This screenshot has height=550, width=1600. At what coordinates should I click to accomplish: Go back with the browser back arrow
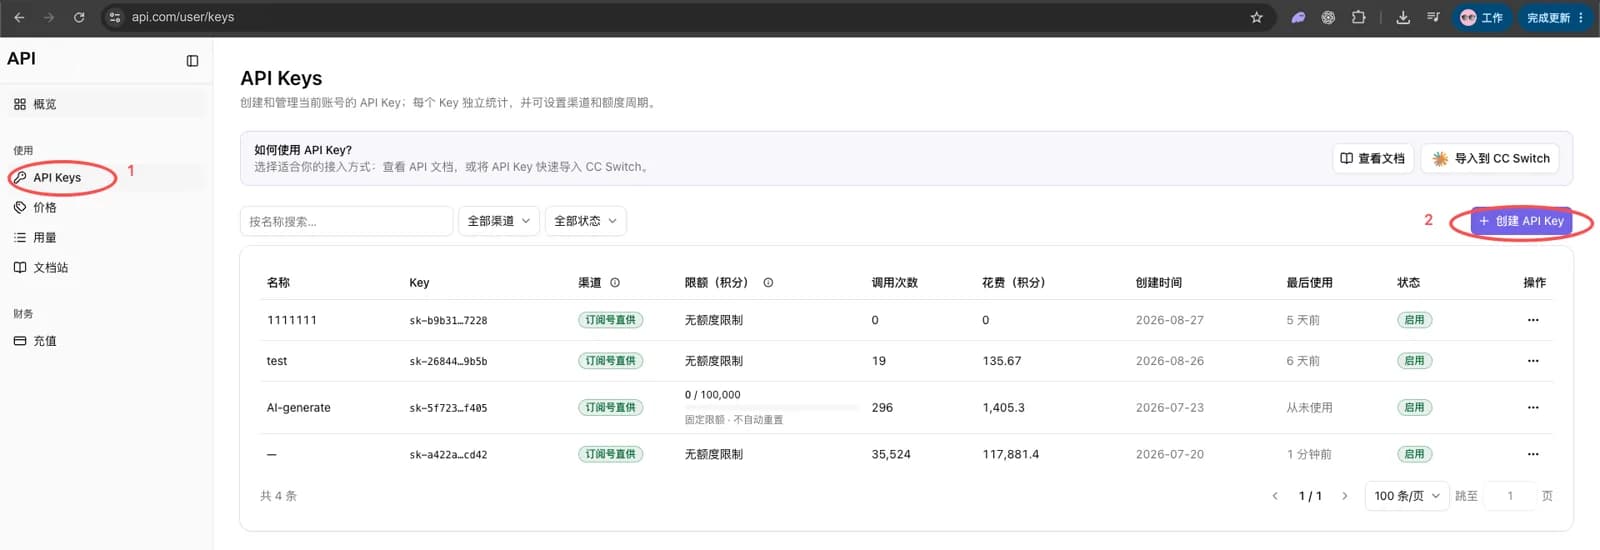click(19, 17)
